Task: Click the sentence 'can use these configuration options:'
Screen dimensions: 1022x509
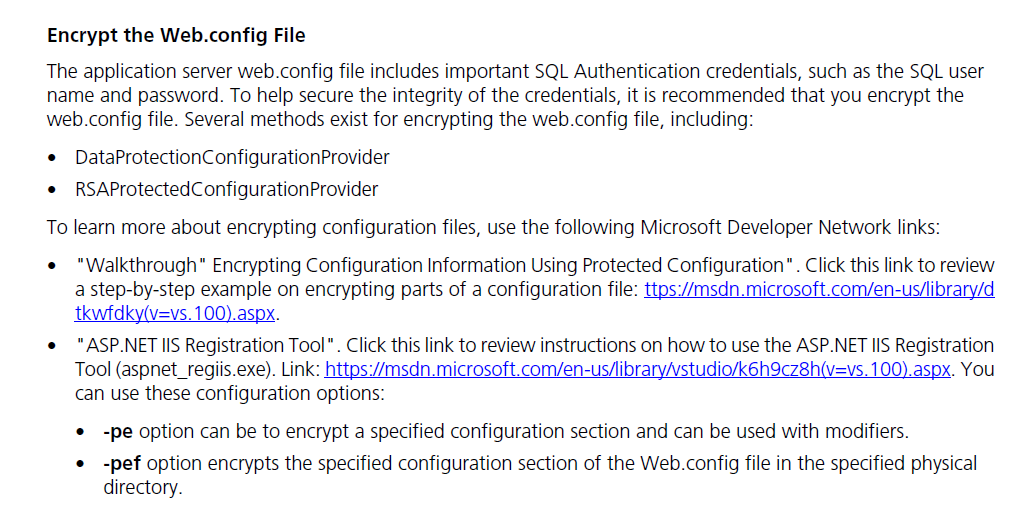Action: point(230,394)
